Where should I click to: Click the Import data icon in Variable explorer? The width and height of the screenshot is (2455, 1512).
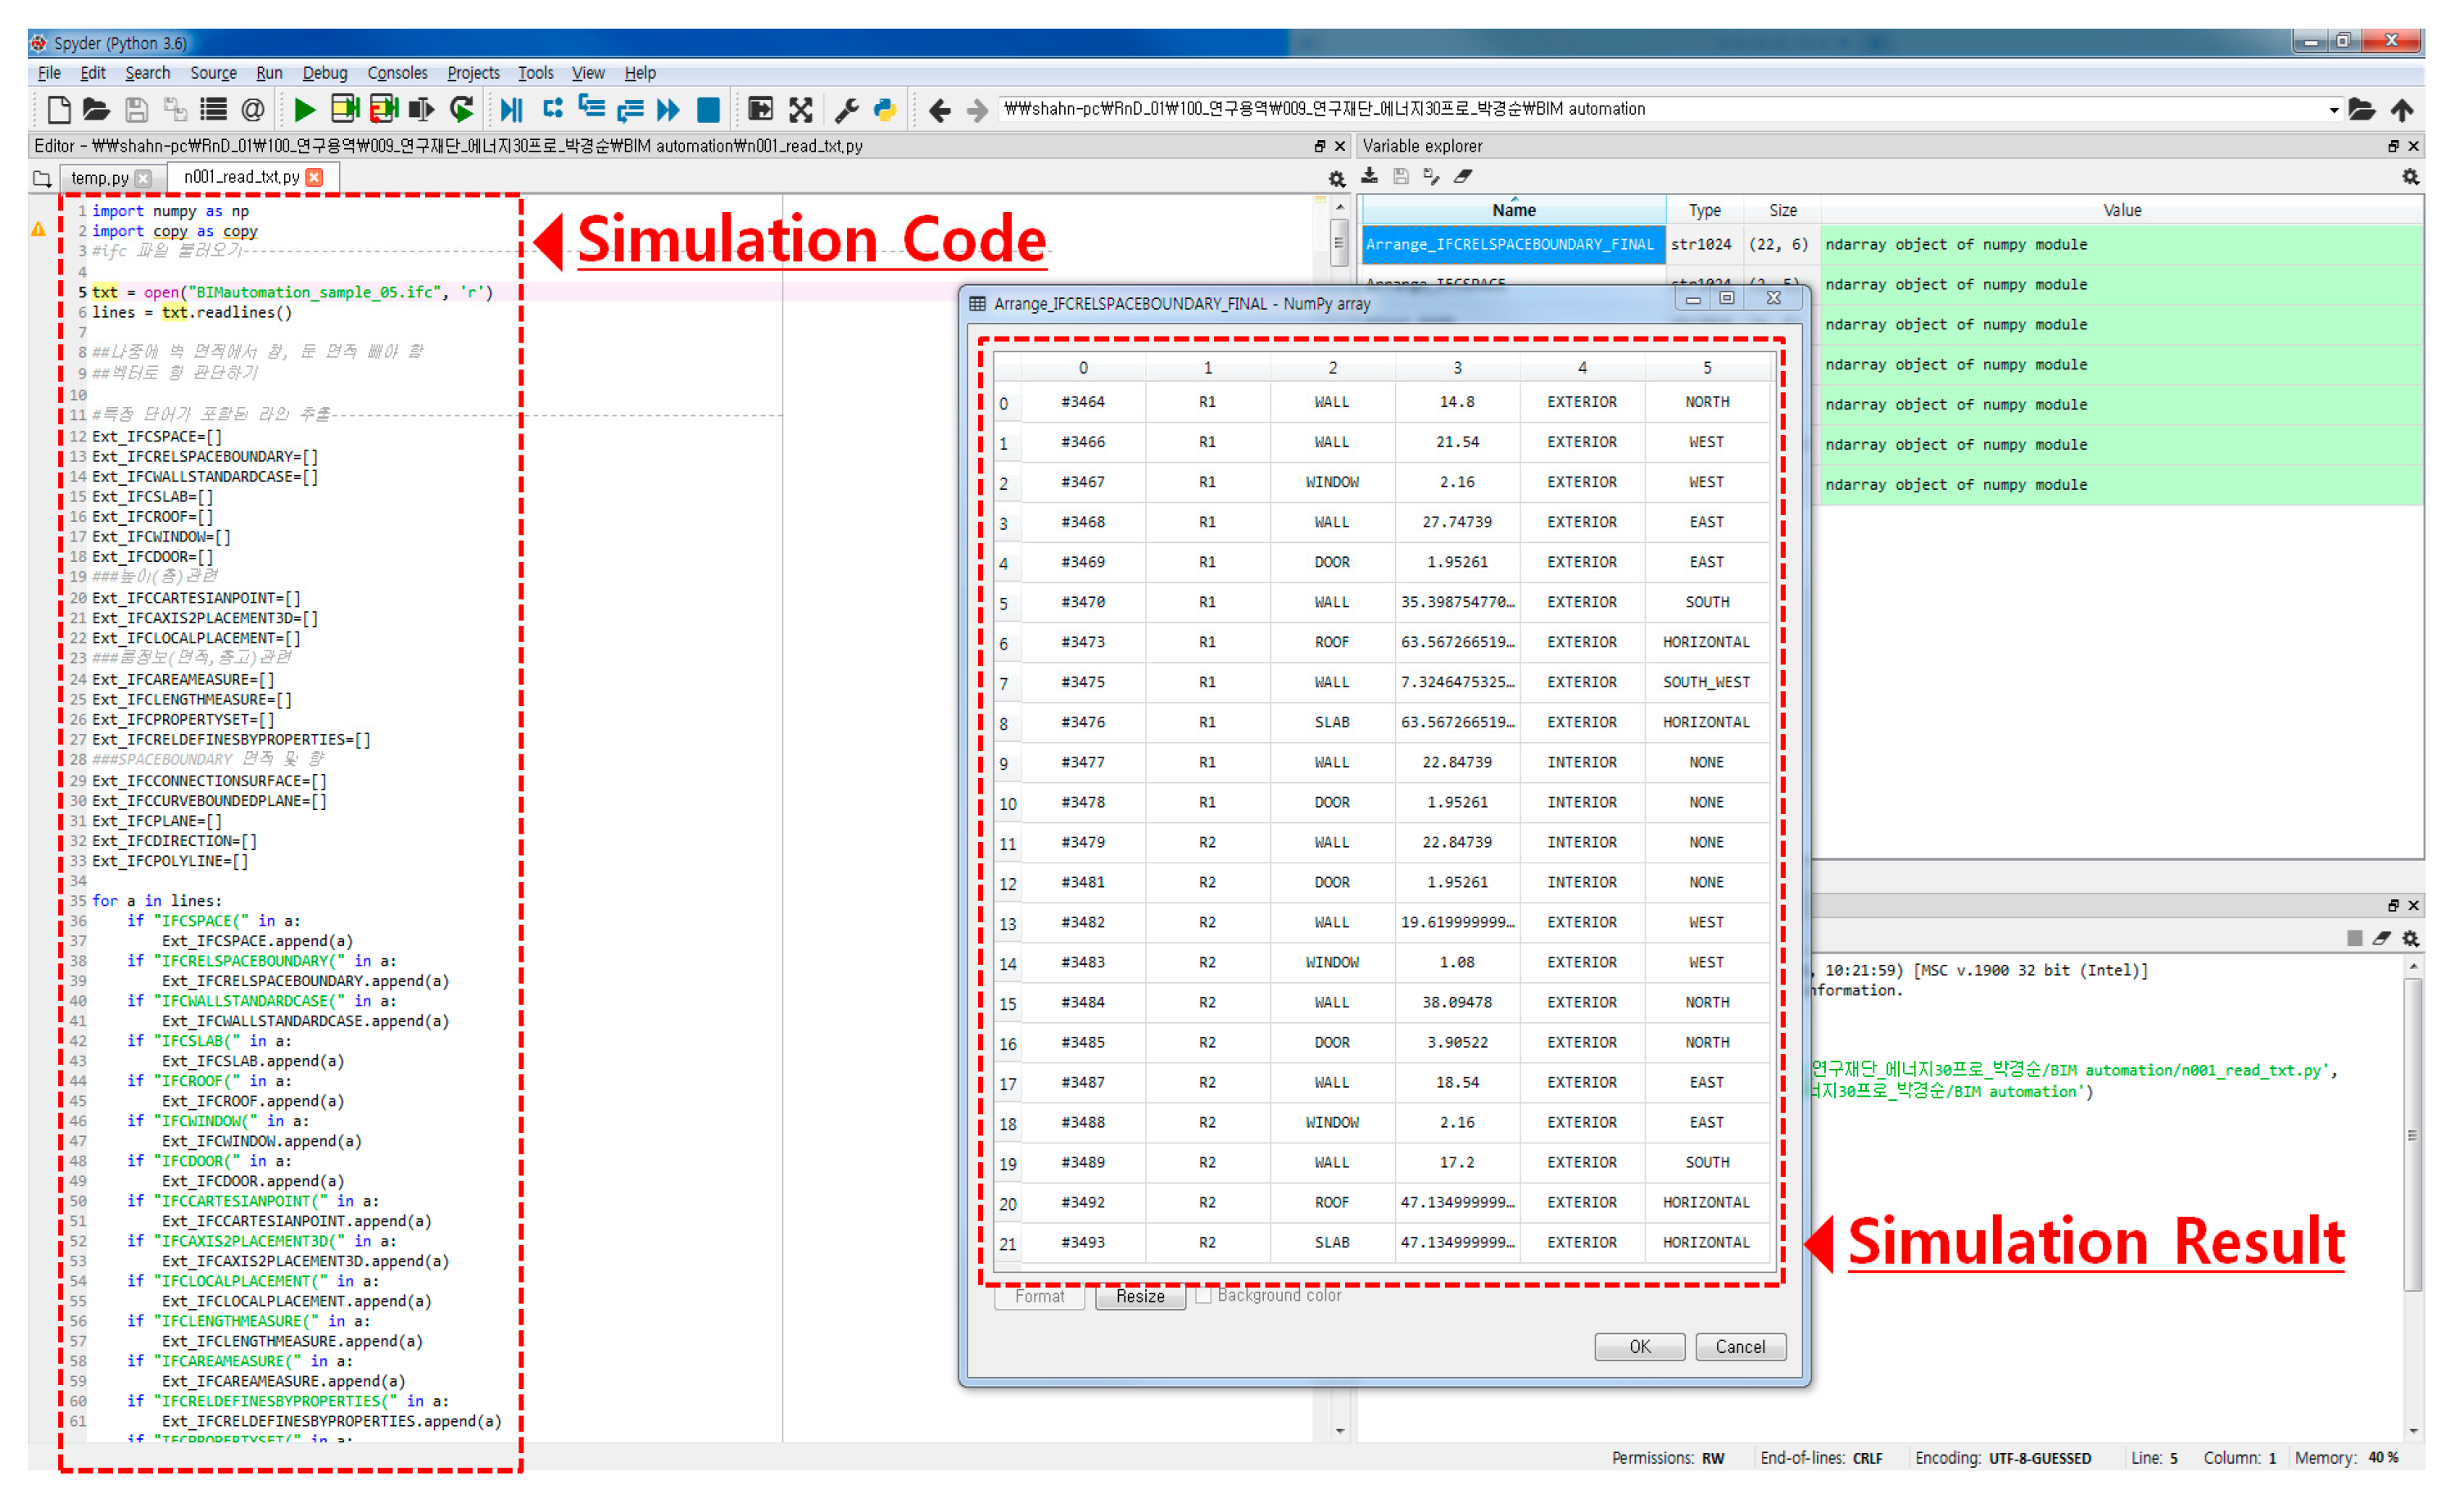click(1370, 177)
